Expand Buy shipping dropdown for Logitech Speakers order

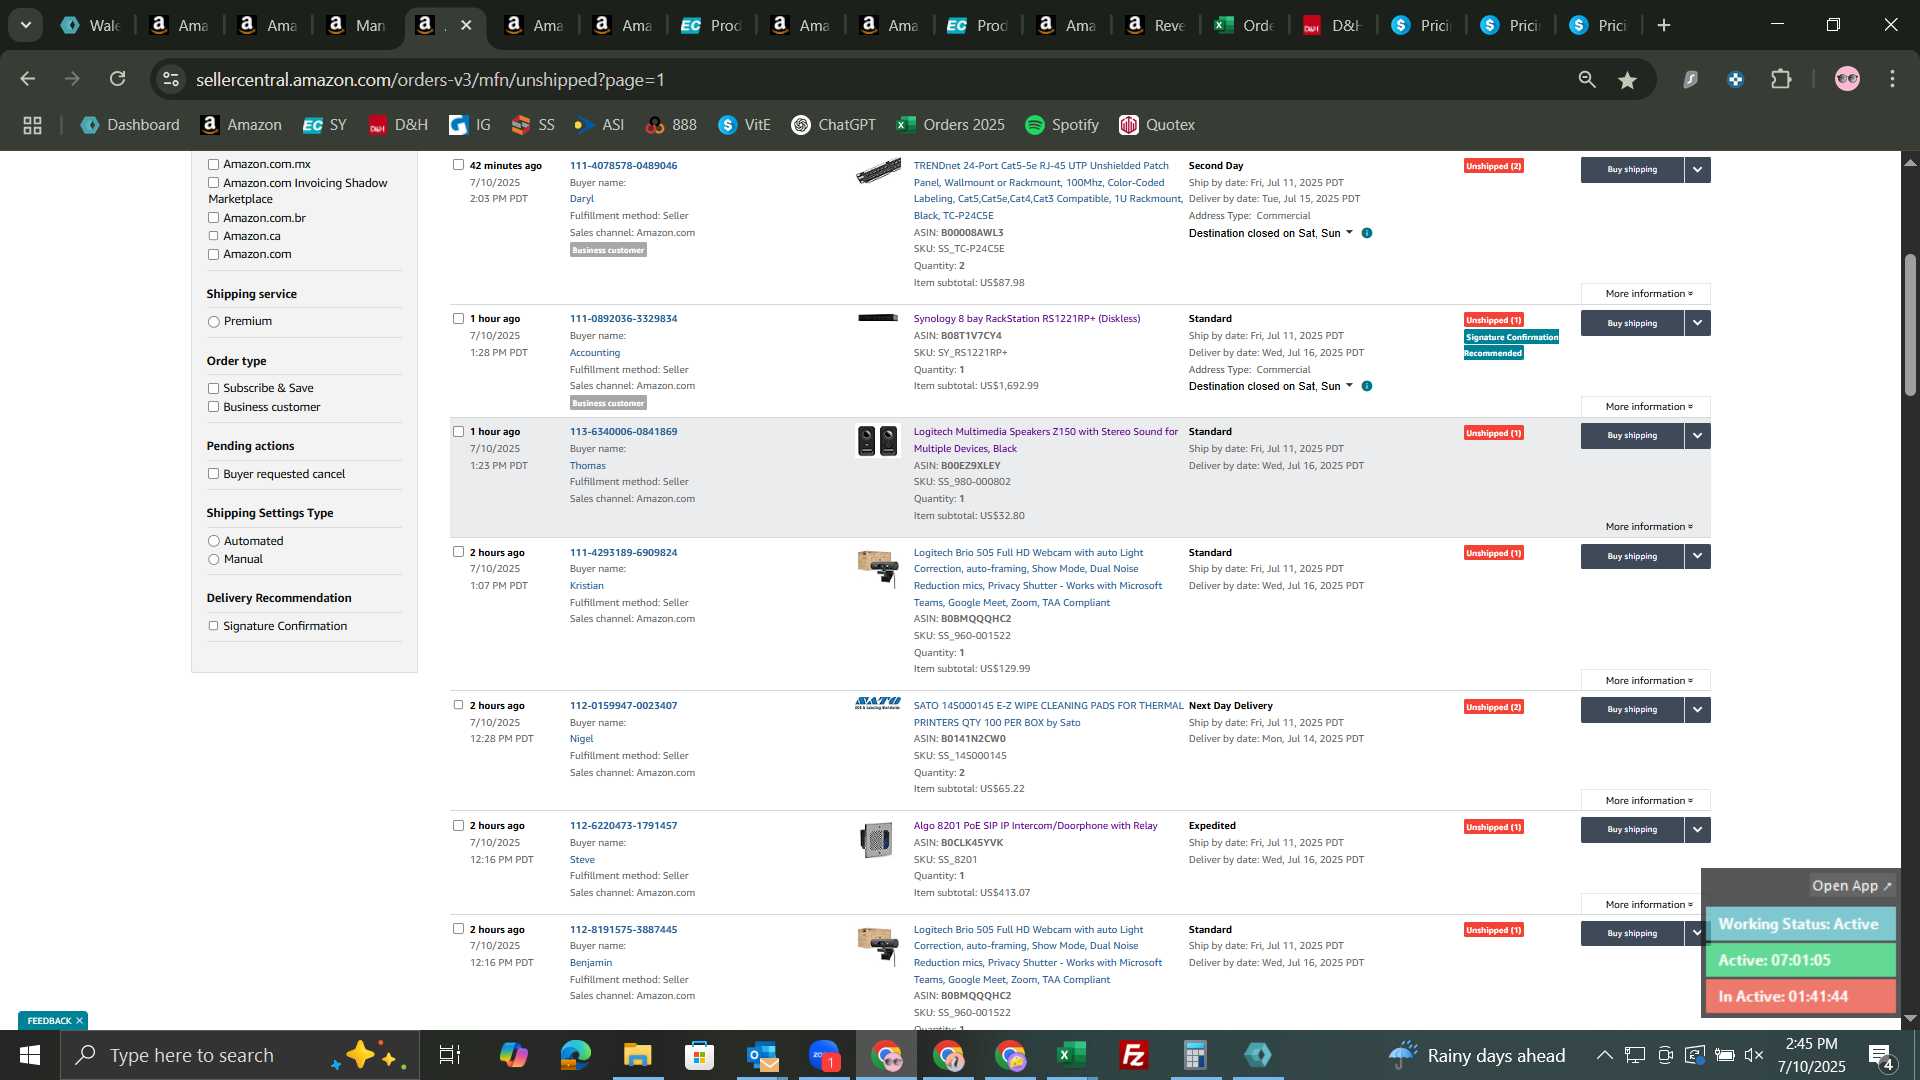pyautogui.click(x=1697, y=436)
